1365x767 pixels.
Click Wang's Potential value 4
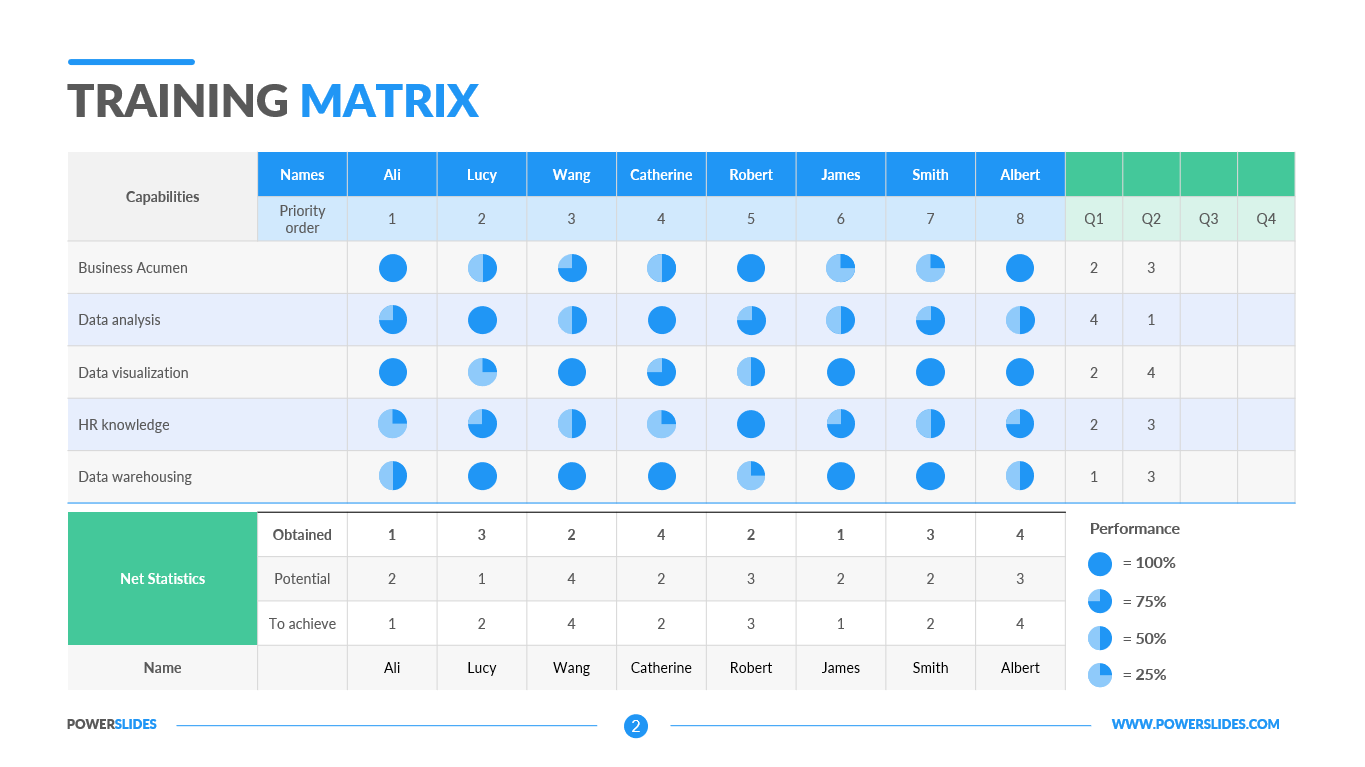coord(572,579)
